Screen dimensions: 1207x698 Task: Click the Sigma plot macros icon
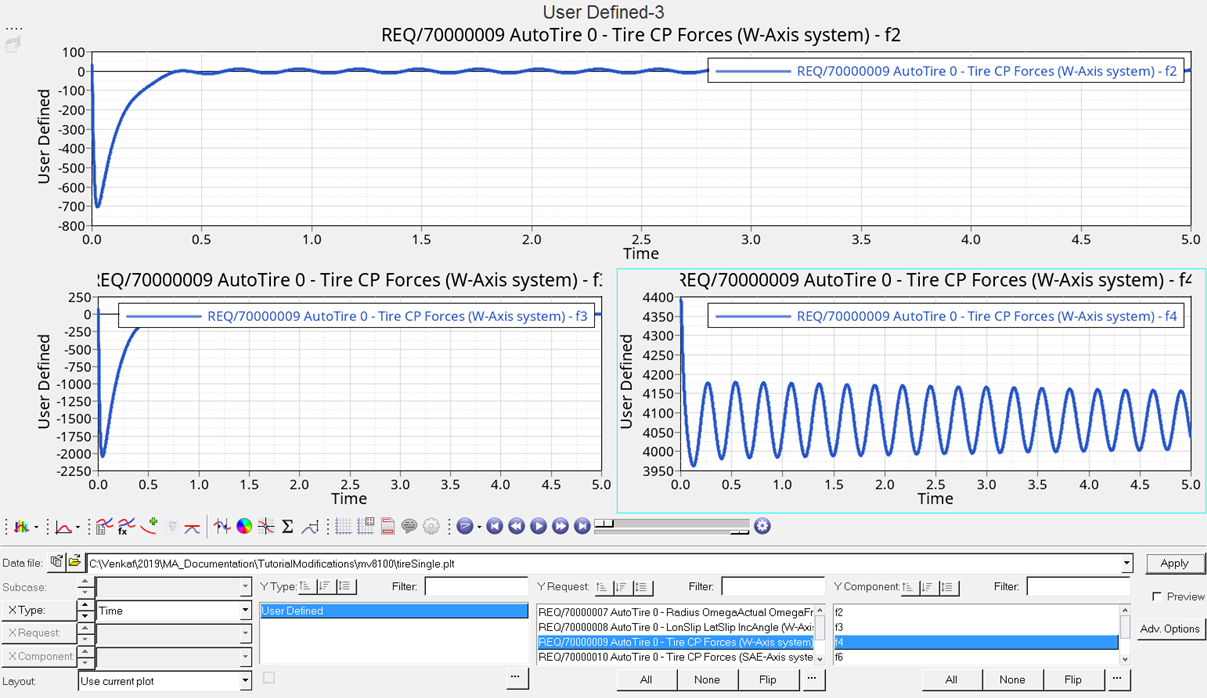coord(287,526)
